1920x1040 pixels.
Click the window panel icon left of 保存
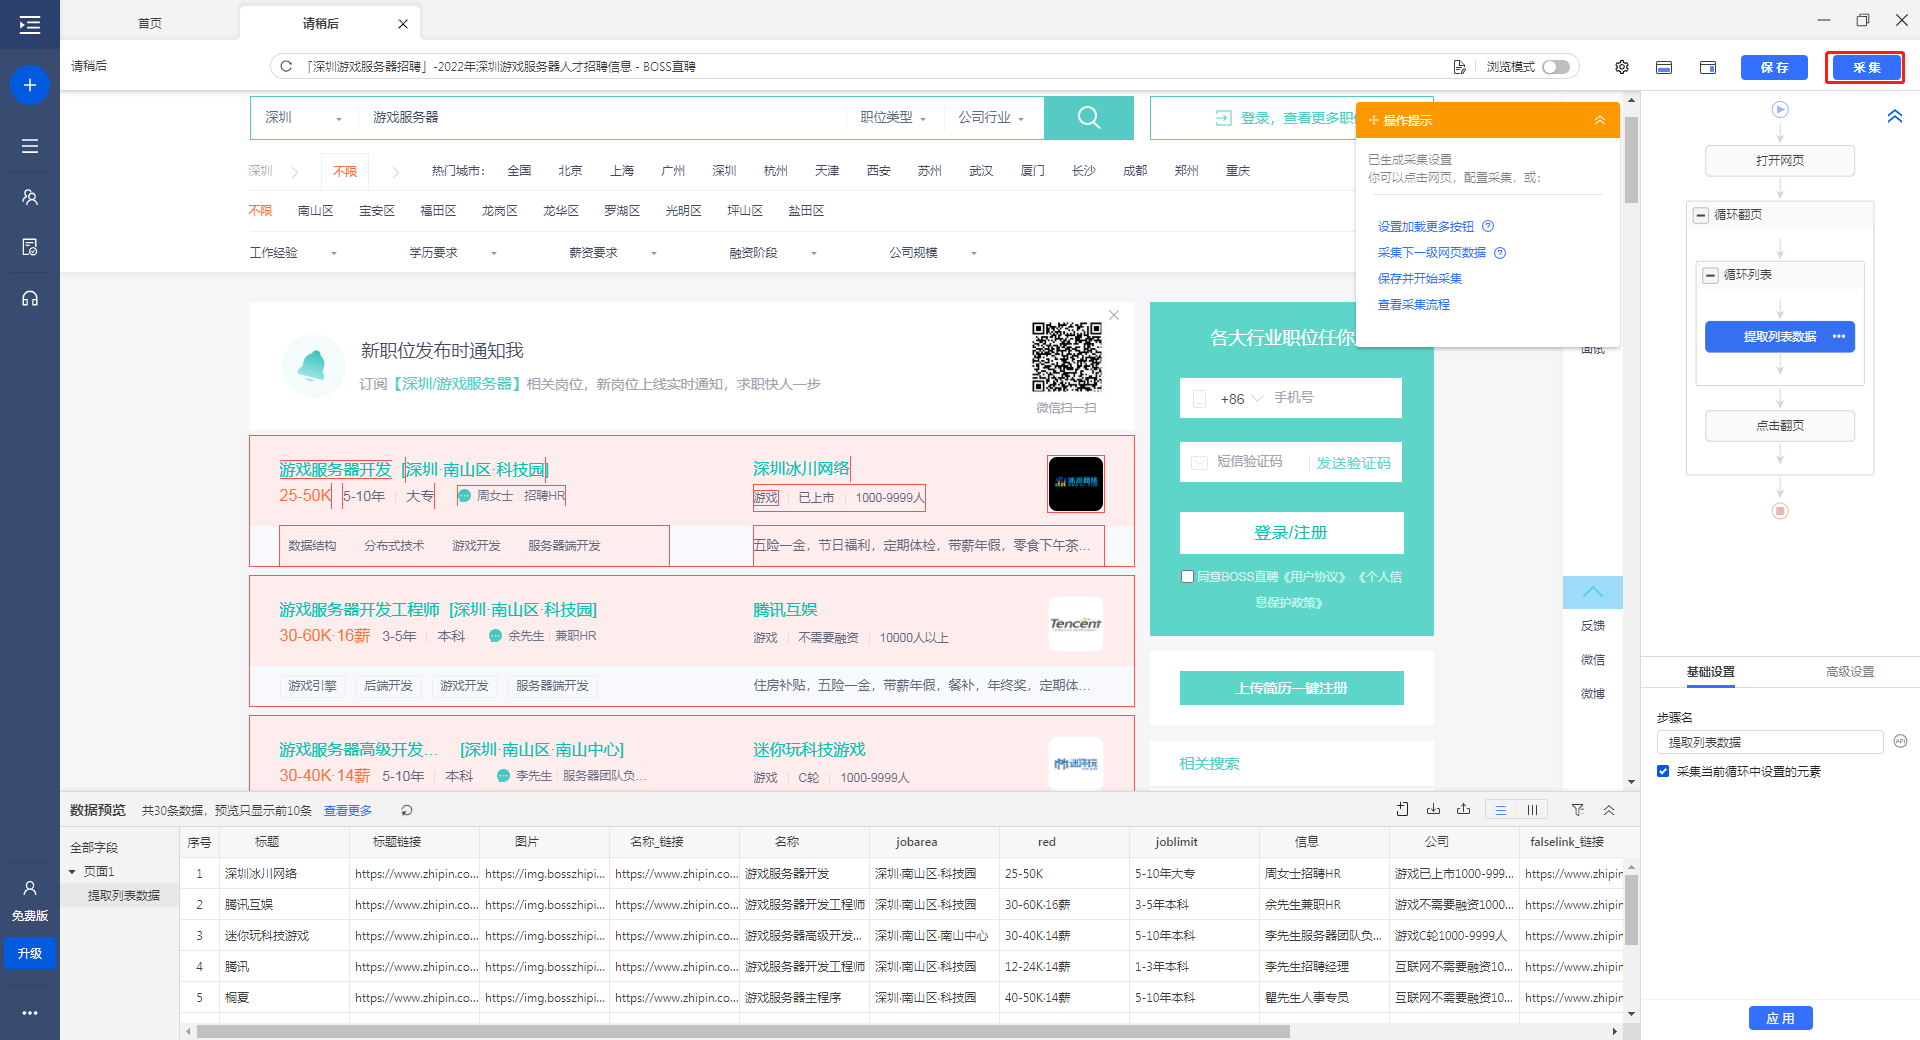[1708, 67]
